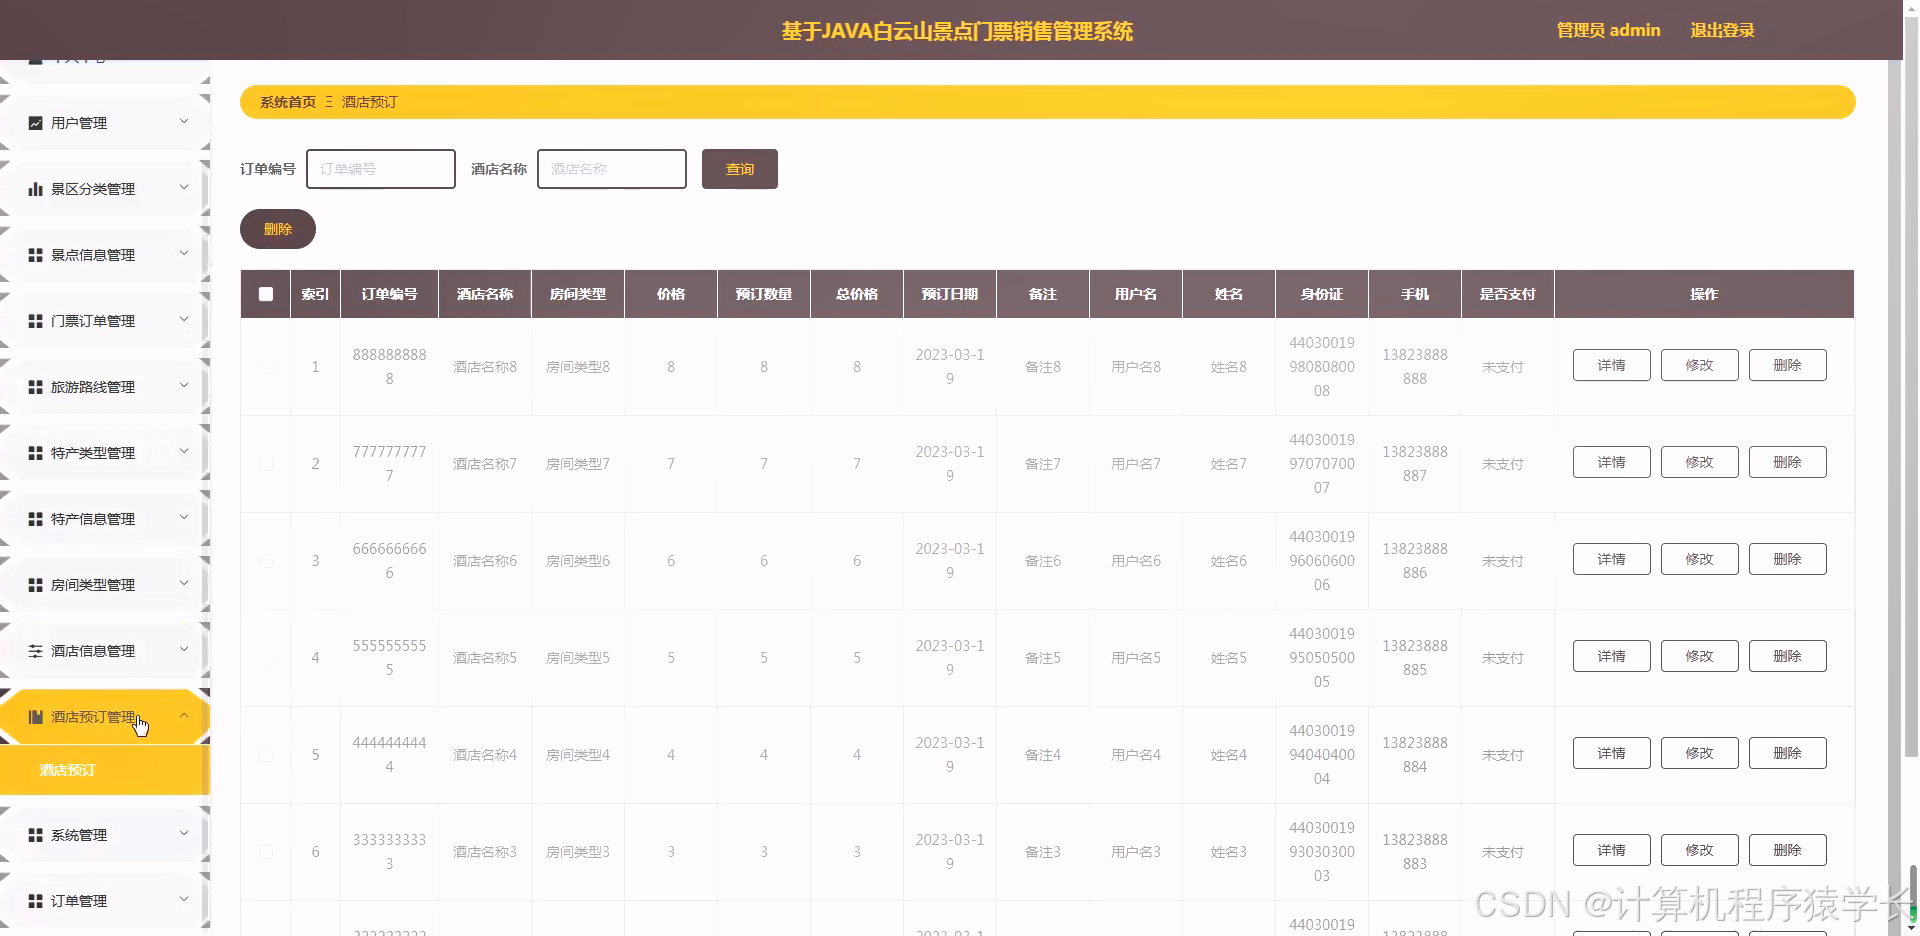Expand the 特产类型管理 chevron

coord(184,452)
